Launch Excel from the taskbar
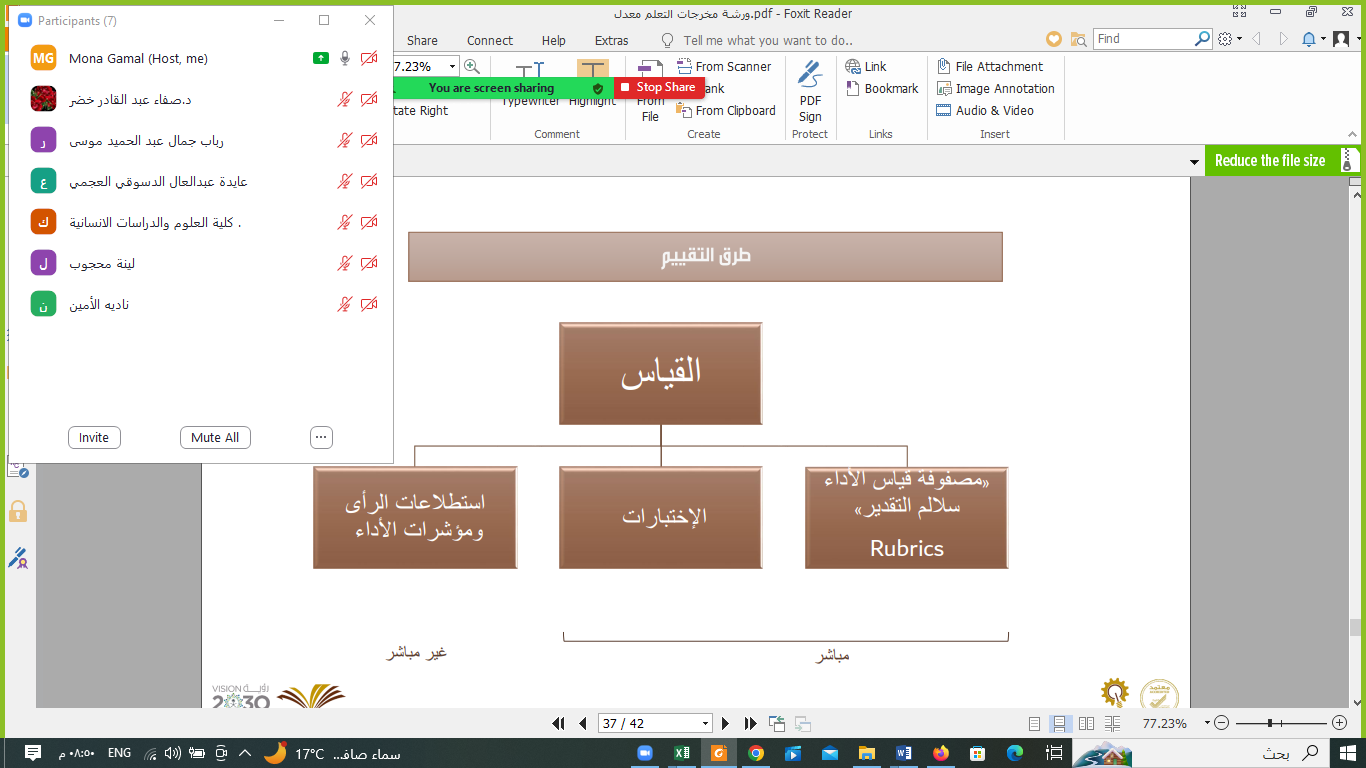Image resolution: width=1366 pixels, height=768 pixels. (681, 753)
